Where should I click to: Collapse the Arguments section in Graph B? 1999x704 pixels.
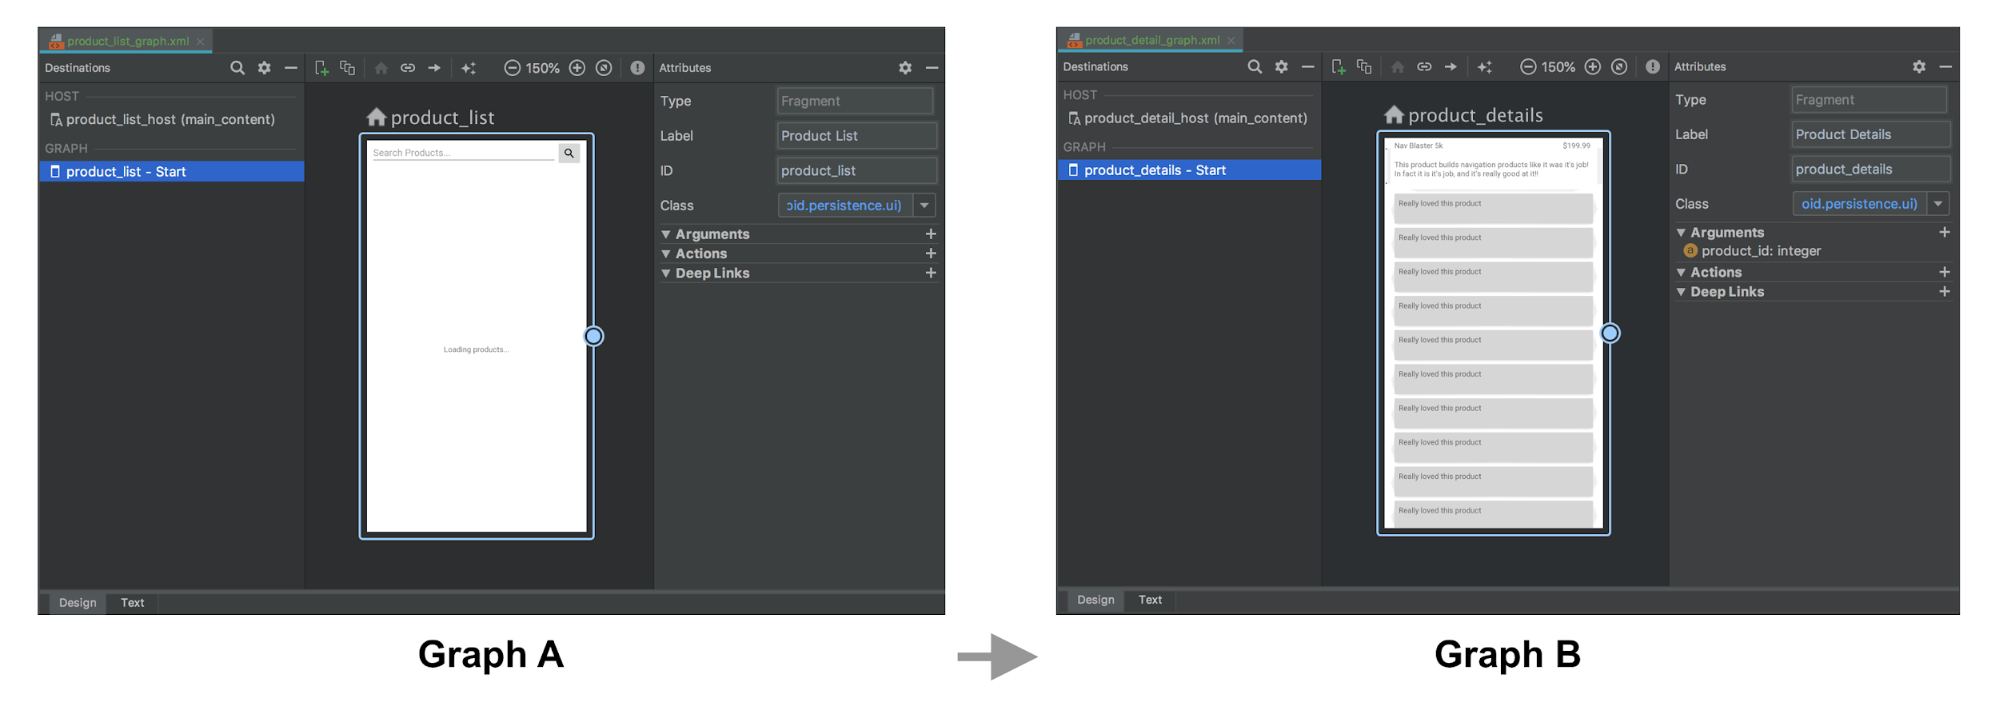click(x=1681, y=232)
